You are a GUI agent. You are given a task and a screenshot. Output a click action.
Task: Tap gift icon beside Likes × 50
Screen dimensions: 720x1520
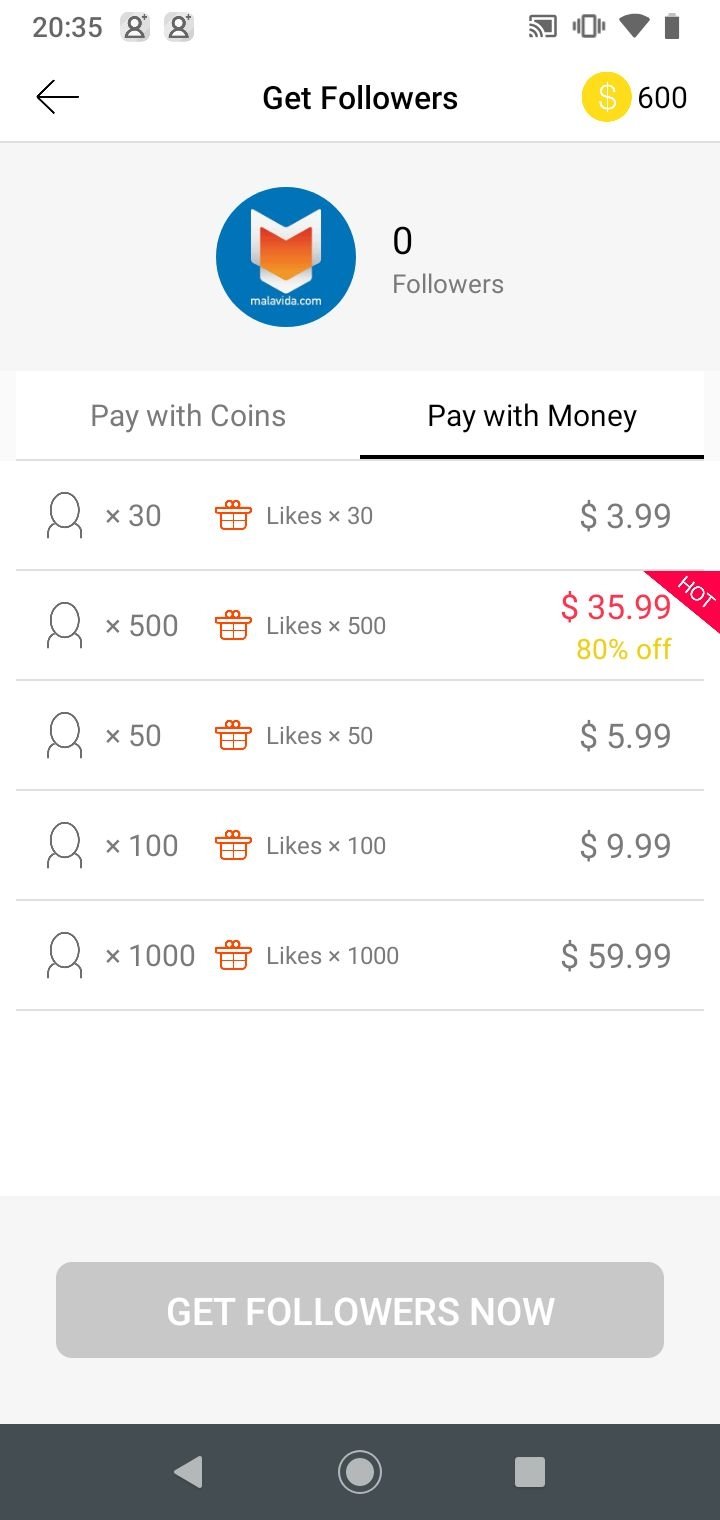click(233, 736)
